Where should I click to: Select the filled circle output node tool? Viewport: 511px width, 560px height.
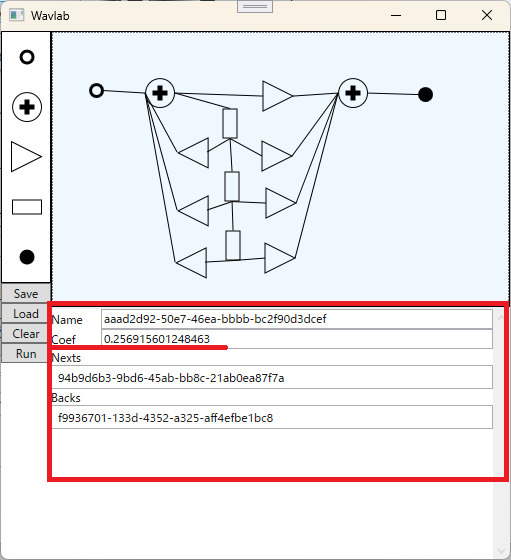pos(27,257)
